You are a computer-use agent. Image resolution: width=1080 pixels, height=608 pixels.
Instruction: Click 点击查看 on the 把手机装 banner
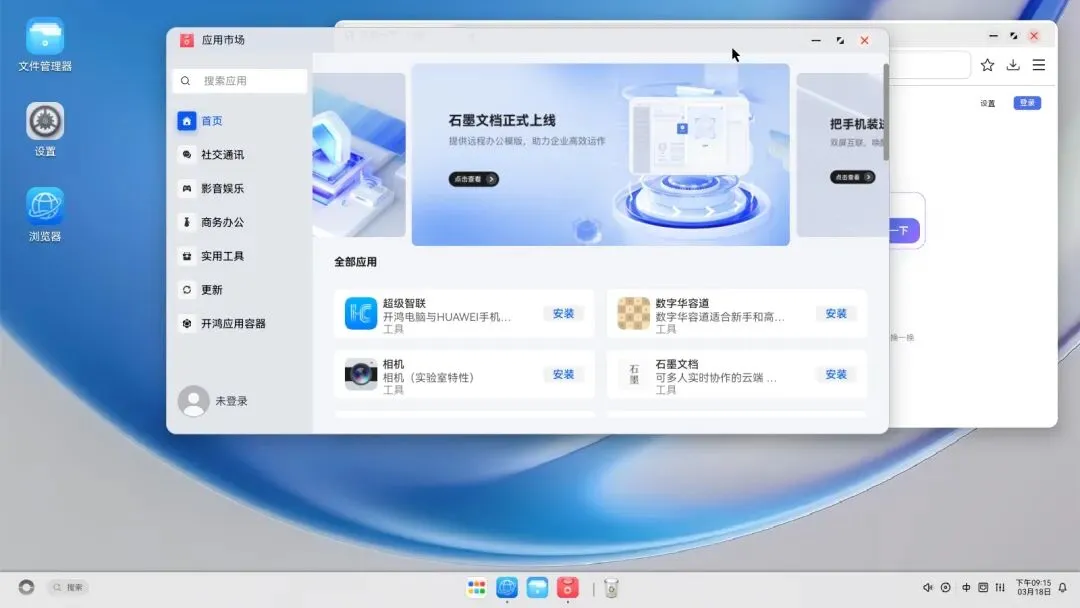click(853, 177)
